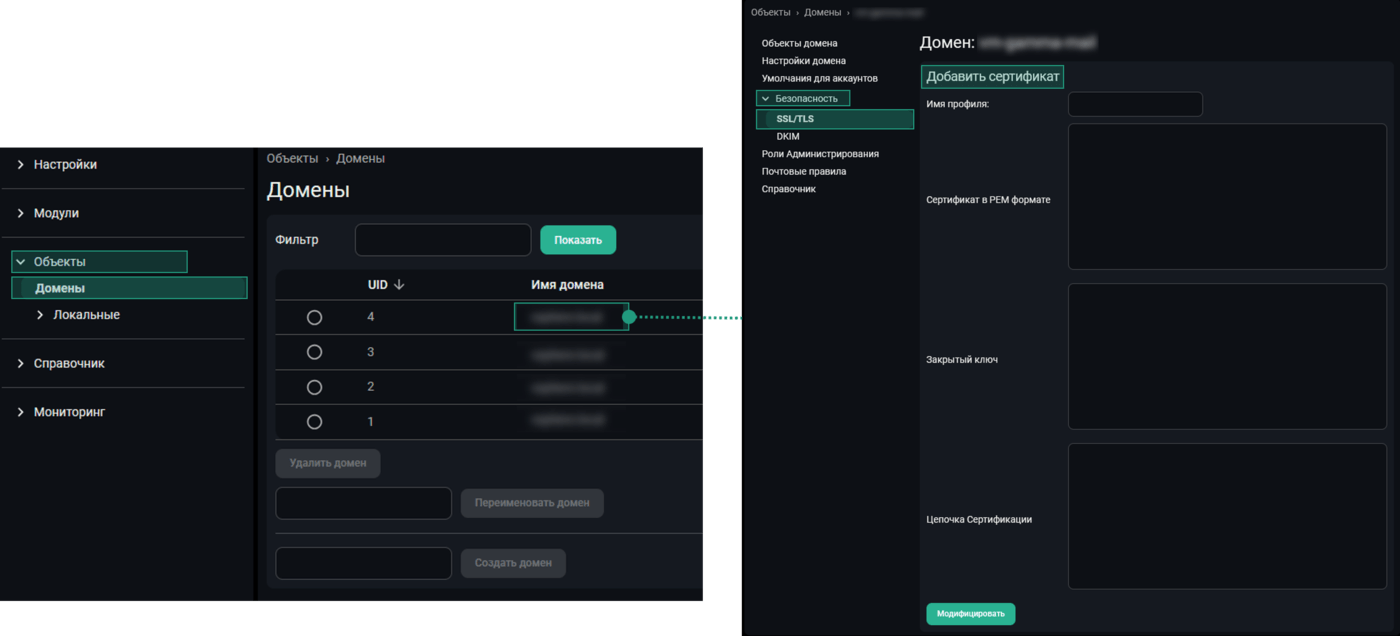The height and width of the screenshot is (636, 1400).
Task: Open the SSL/TLS security item
Action: coord(795,119)
